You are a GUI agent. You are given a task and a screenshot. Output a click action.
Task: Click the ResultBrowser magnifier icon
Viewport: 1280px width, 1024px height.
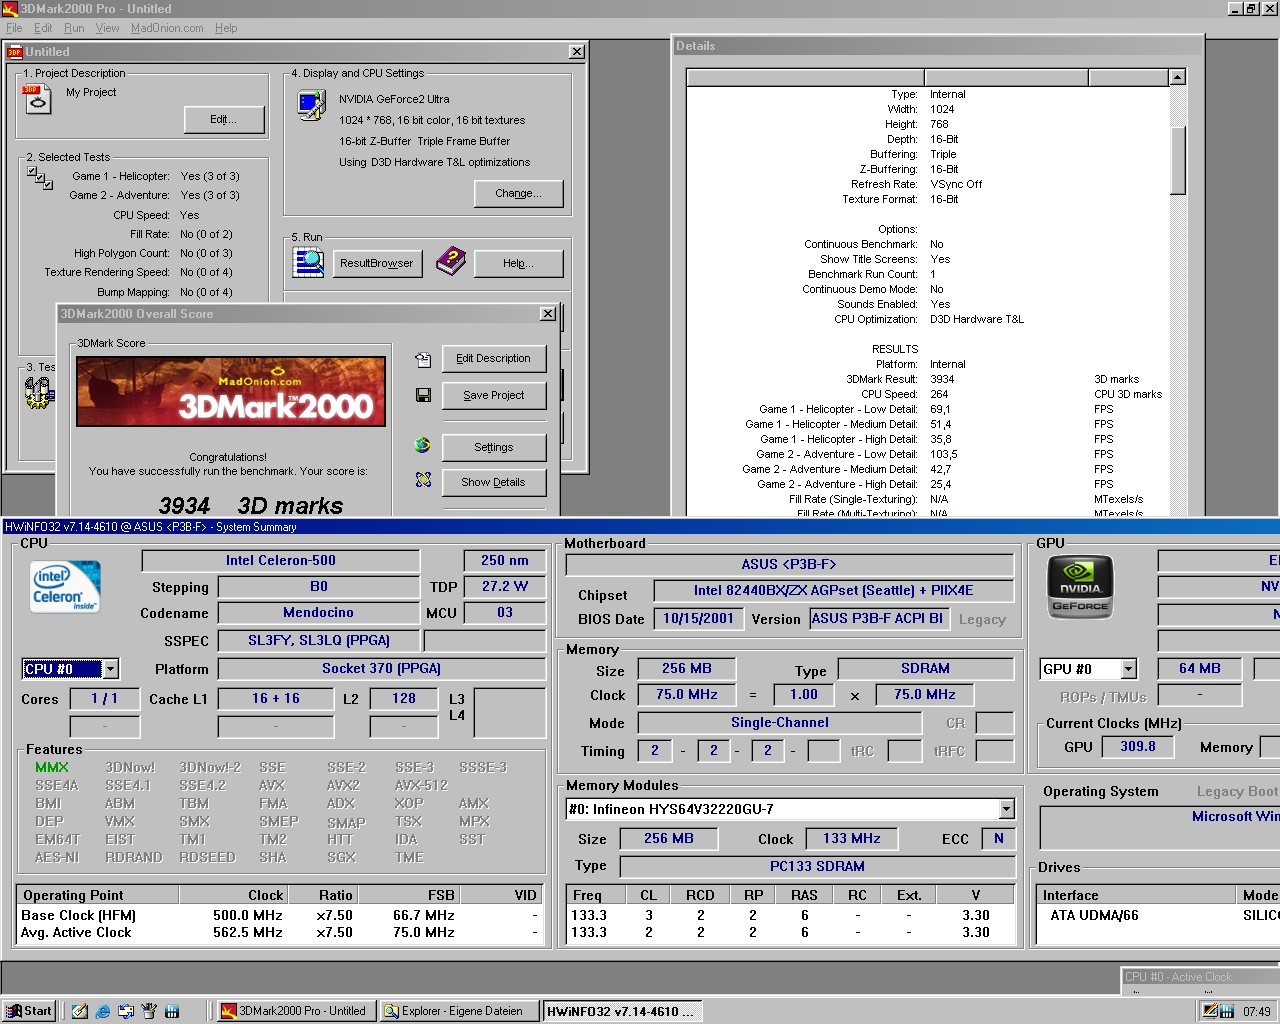pyautogui.click(x=308, y=262)
